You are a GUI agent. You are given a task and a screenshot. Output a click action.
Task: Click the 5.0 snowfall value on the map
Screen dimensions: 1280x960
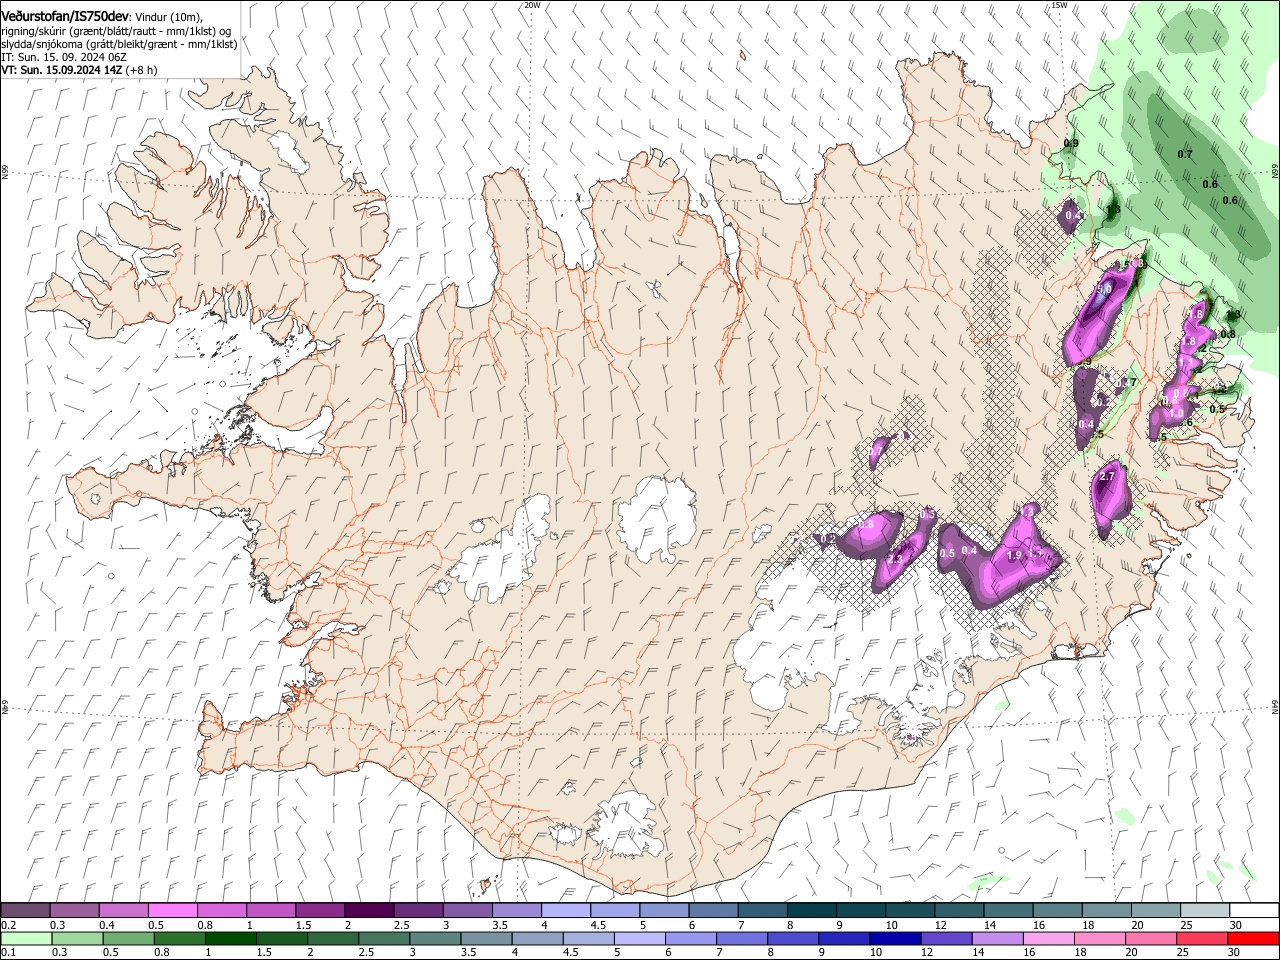(1104, 289)
